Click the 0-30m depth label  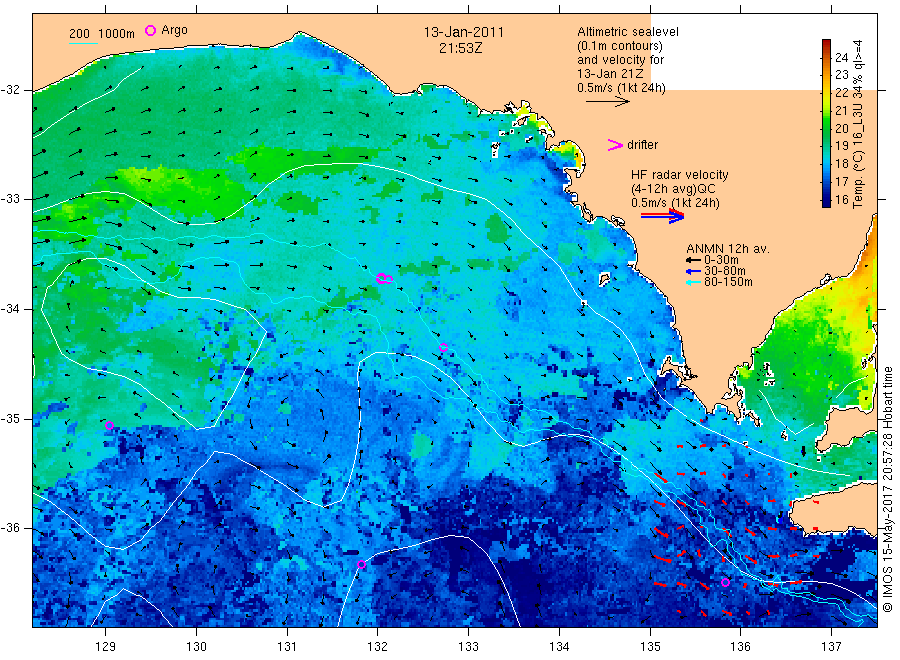click(x=721, y=260)
